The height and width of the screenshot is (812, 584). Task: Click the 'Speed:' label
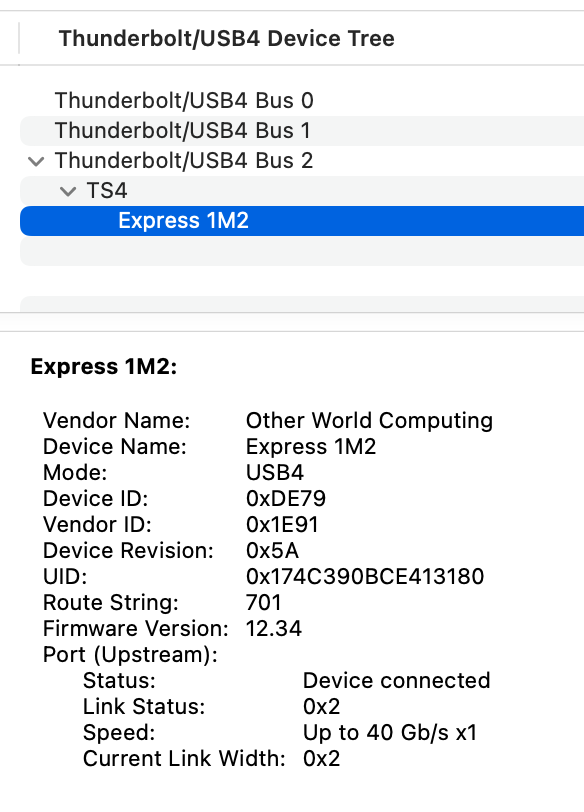(119, 733)
